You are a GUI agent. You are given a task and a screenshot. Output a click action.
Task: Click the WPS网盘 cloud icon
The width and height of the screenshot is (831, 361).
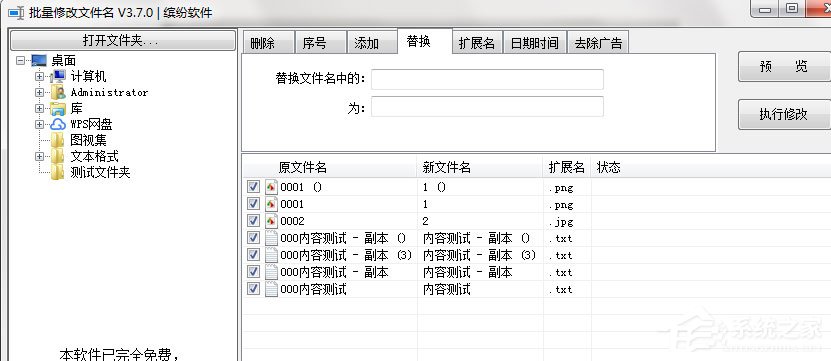click(x=58, y=125)
